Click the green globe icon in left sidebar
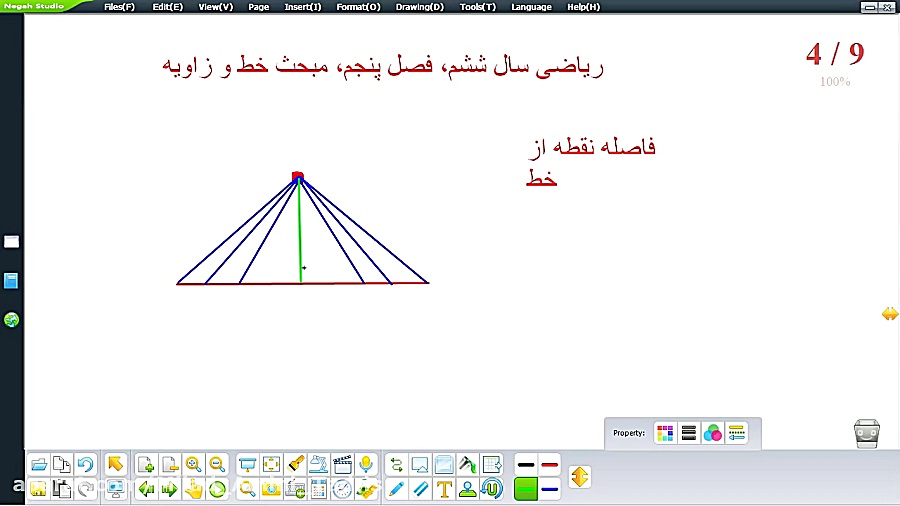This screenshot has height=506, width=900. [x=11, y=320]
